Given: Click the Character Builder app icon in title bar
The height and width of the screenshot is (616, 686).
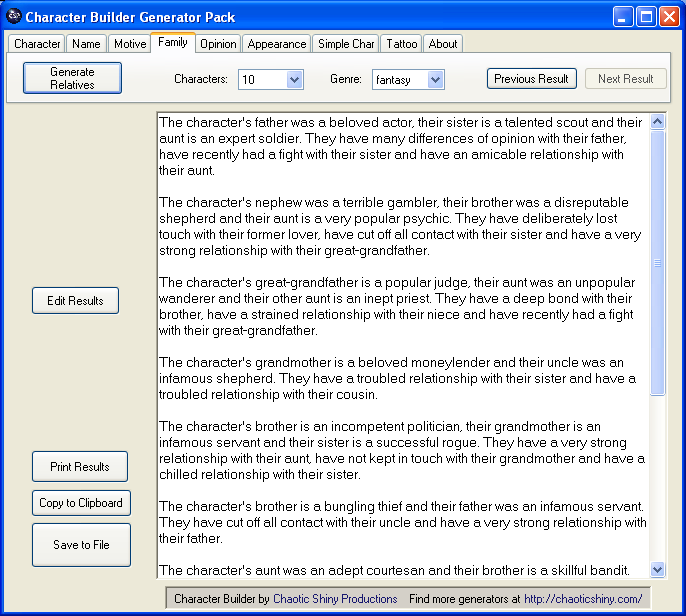Looking at the screenshot, I should 14,17.
